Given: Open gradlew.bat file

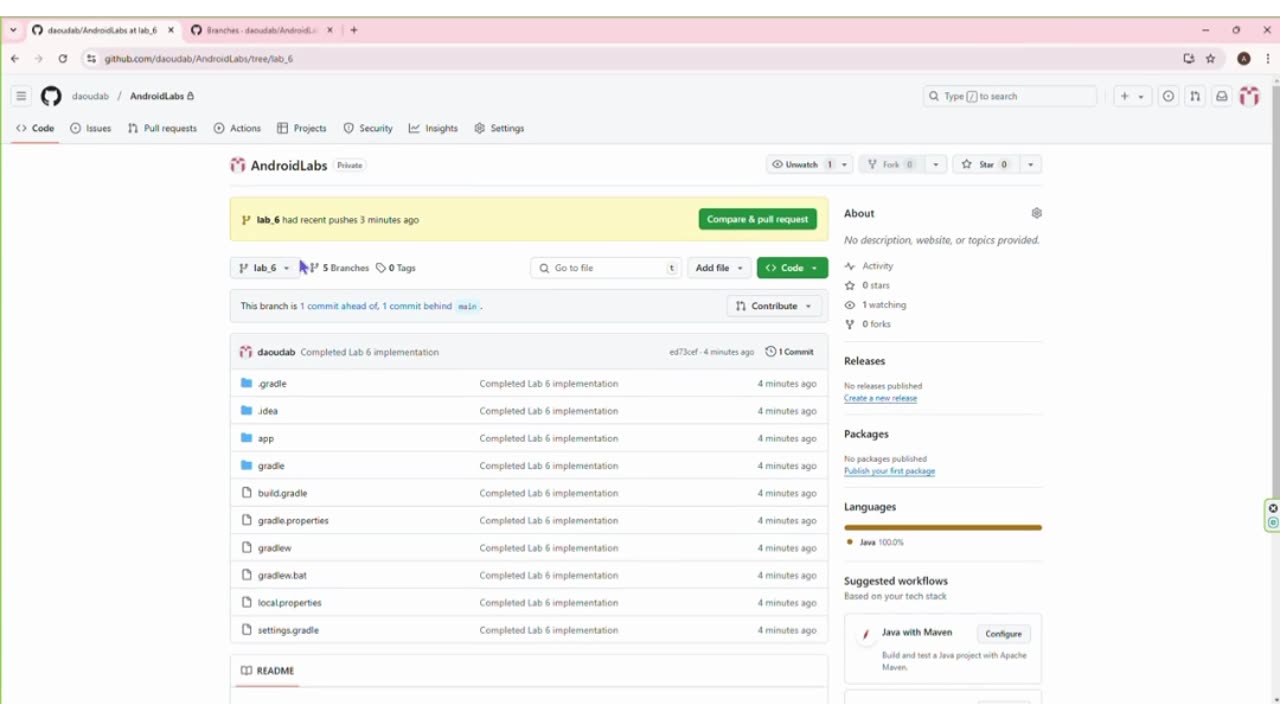Looking at the screenshot, I should tap(282, 576).
